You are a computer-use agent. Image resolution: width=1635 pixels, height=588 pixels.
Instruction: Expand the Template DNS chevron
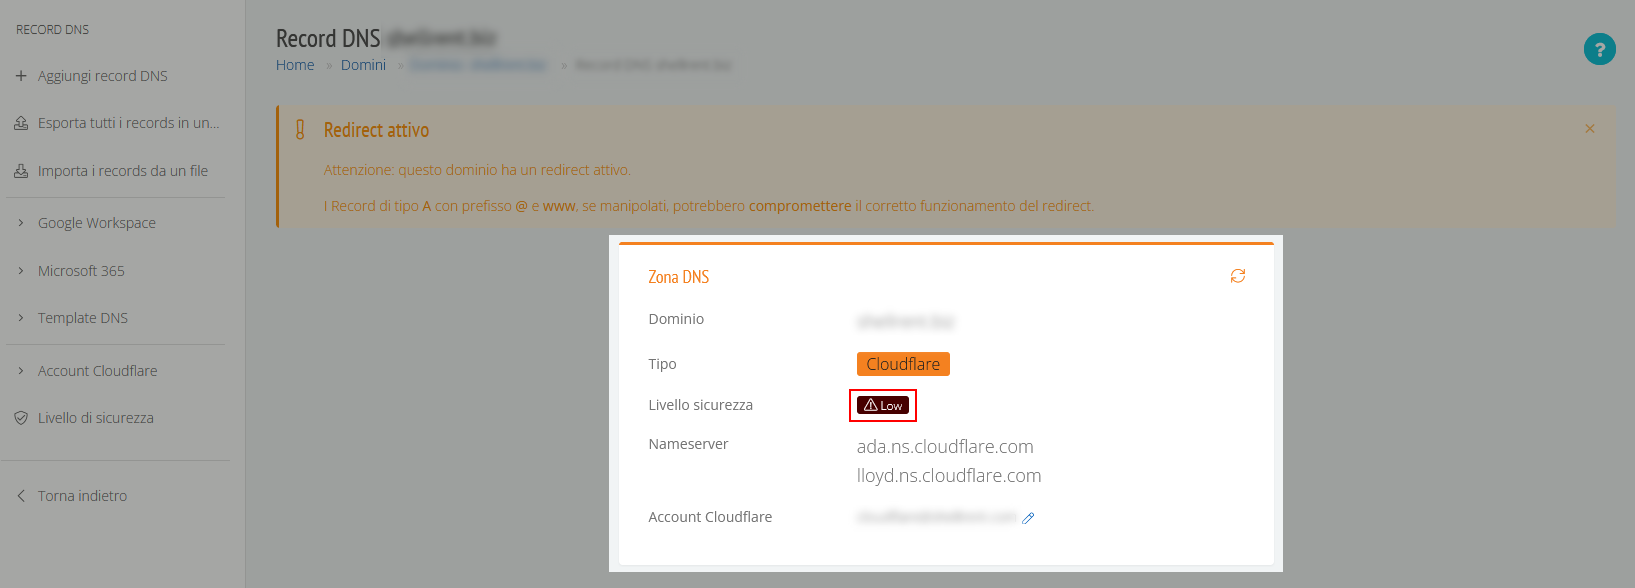(x=21, y=318)
